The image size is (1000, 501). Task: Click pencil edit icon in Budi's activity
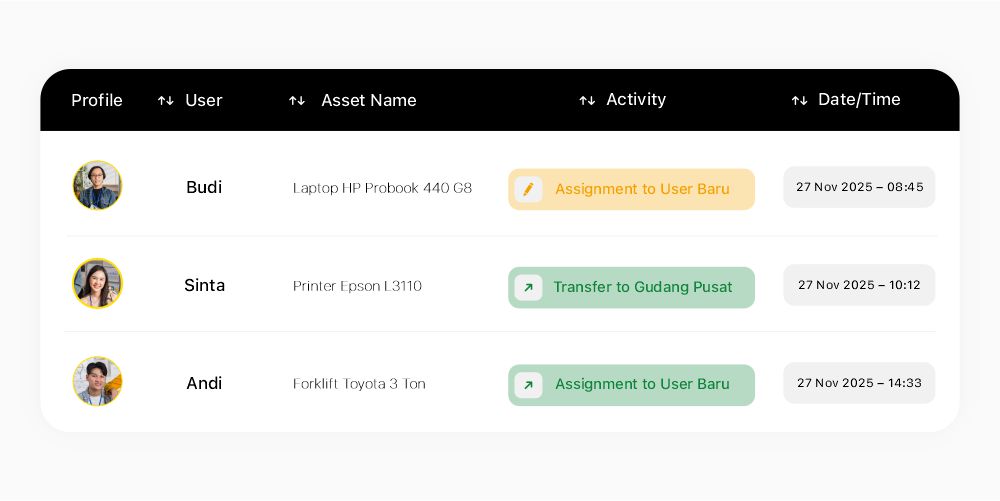tap(529, 189)
